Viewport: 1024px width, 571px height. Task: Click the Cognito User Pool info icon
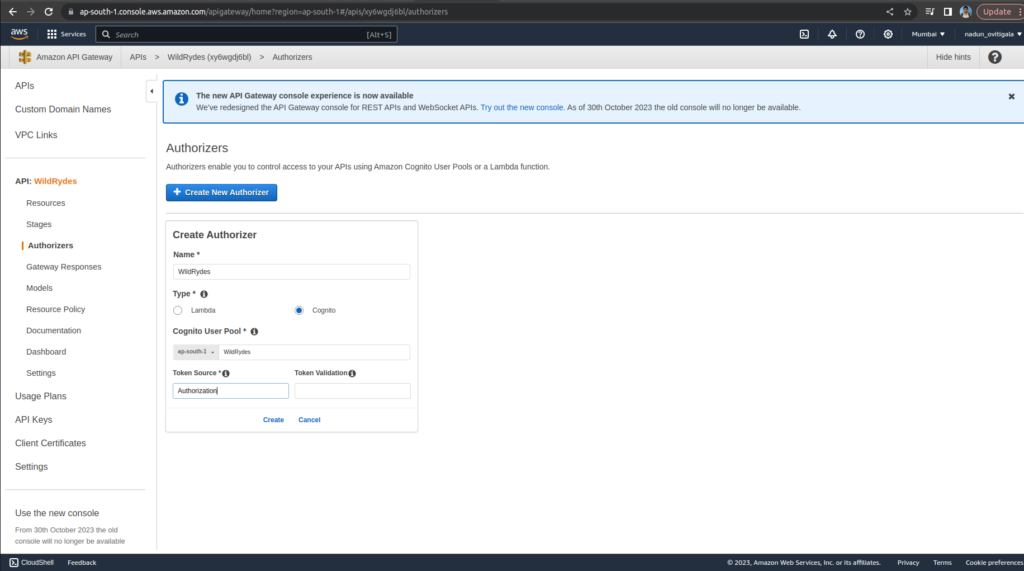[x=254, y=331]
